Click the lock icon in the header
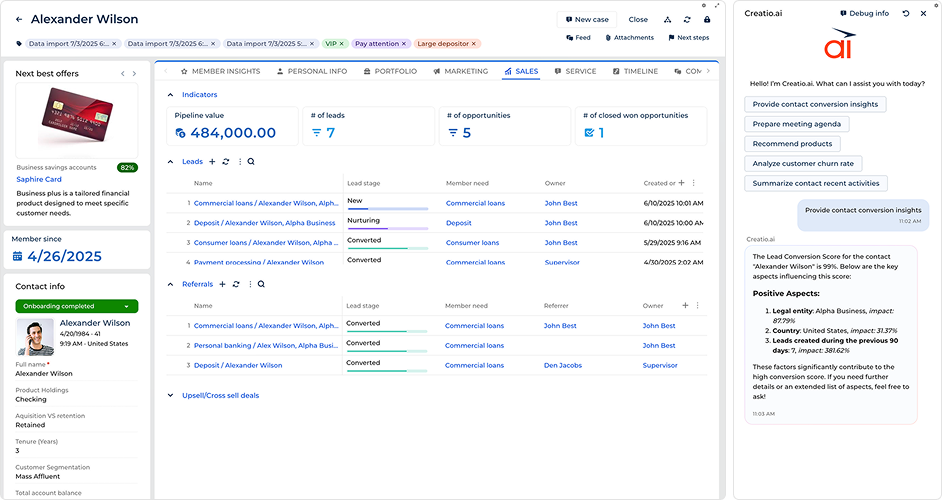The height and width of the screenshot is (500, 942). (707, 19)
